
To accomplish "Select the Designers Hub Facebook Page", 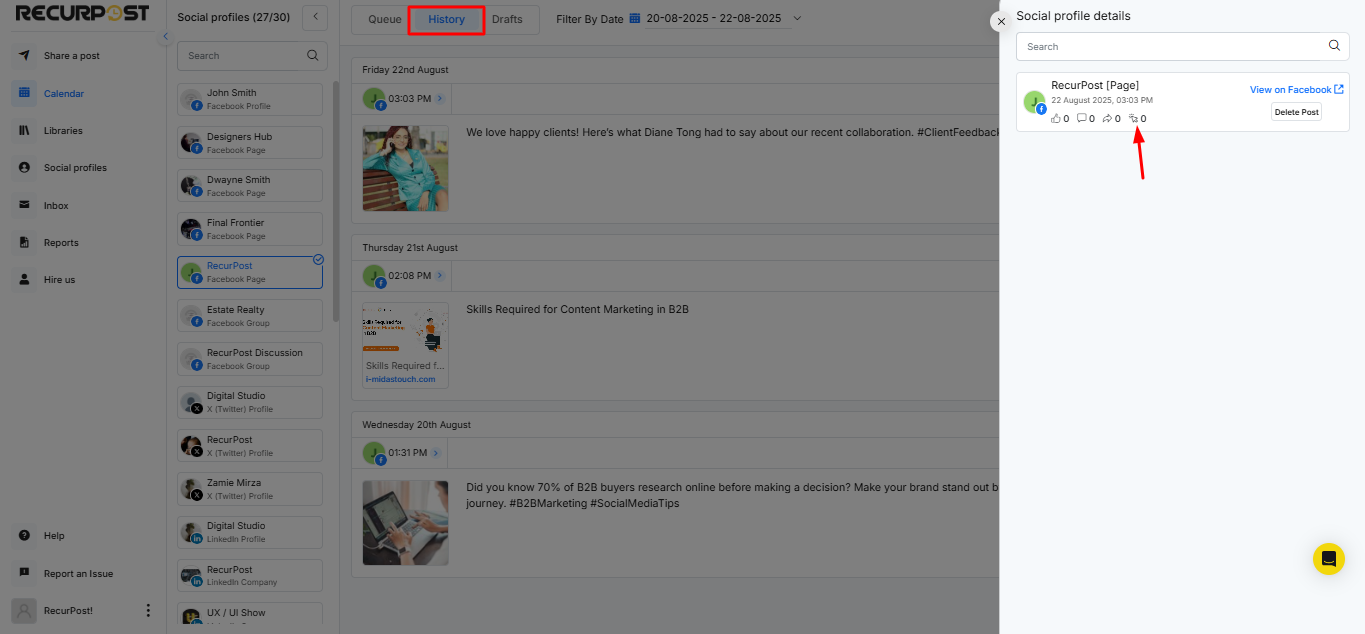I will (250, 142).
